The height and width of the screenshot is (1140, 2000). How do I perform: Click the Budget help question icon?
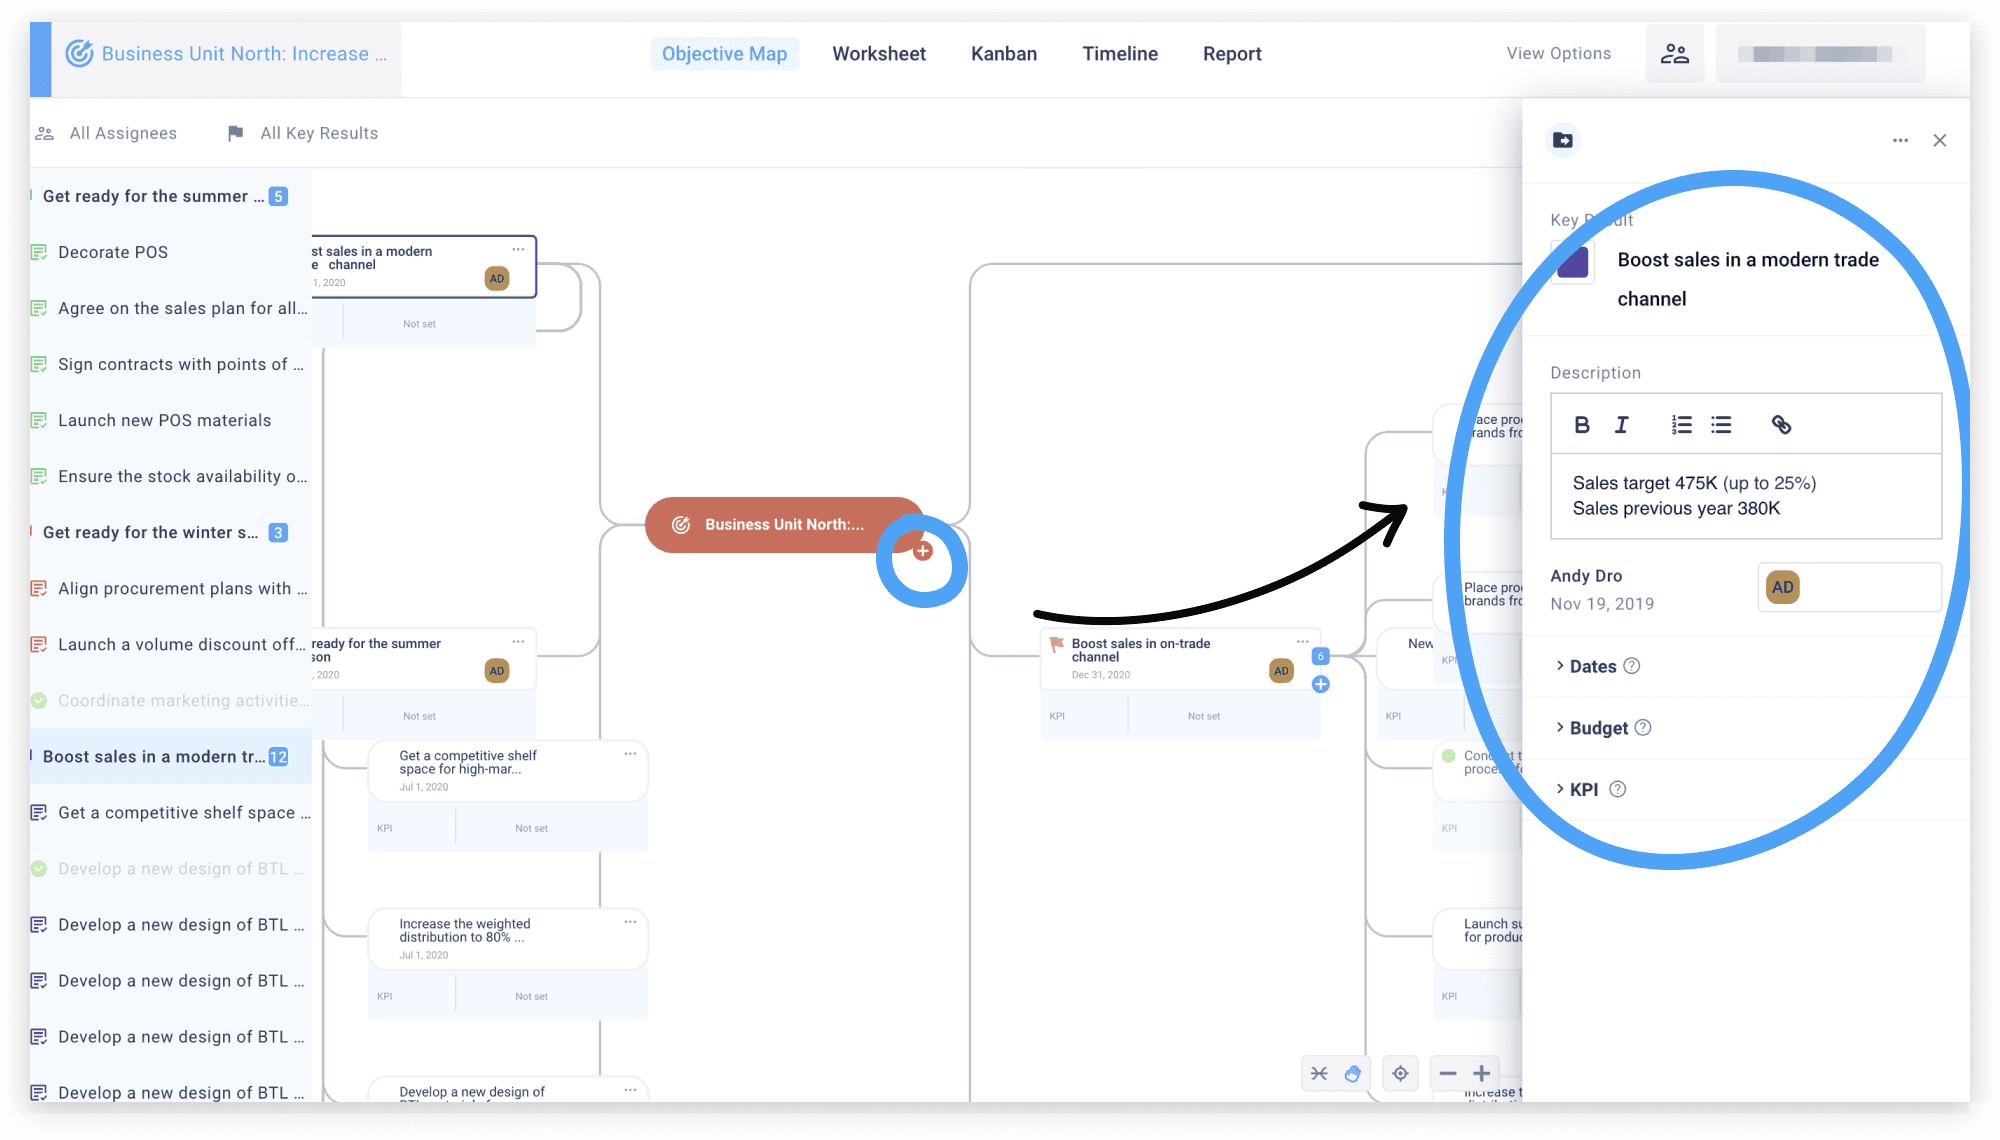(x=1643, y=727)
